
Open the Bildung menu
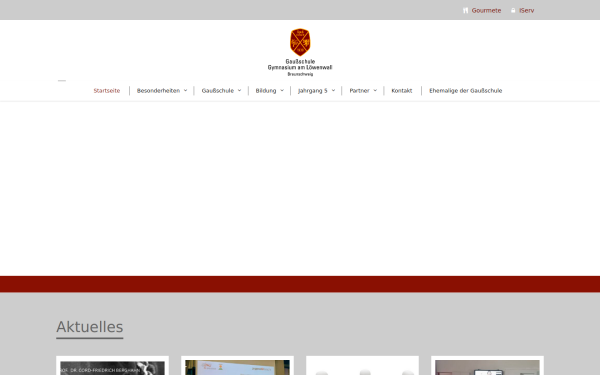tap(266, 91)
